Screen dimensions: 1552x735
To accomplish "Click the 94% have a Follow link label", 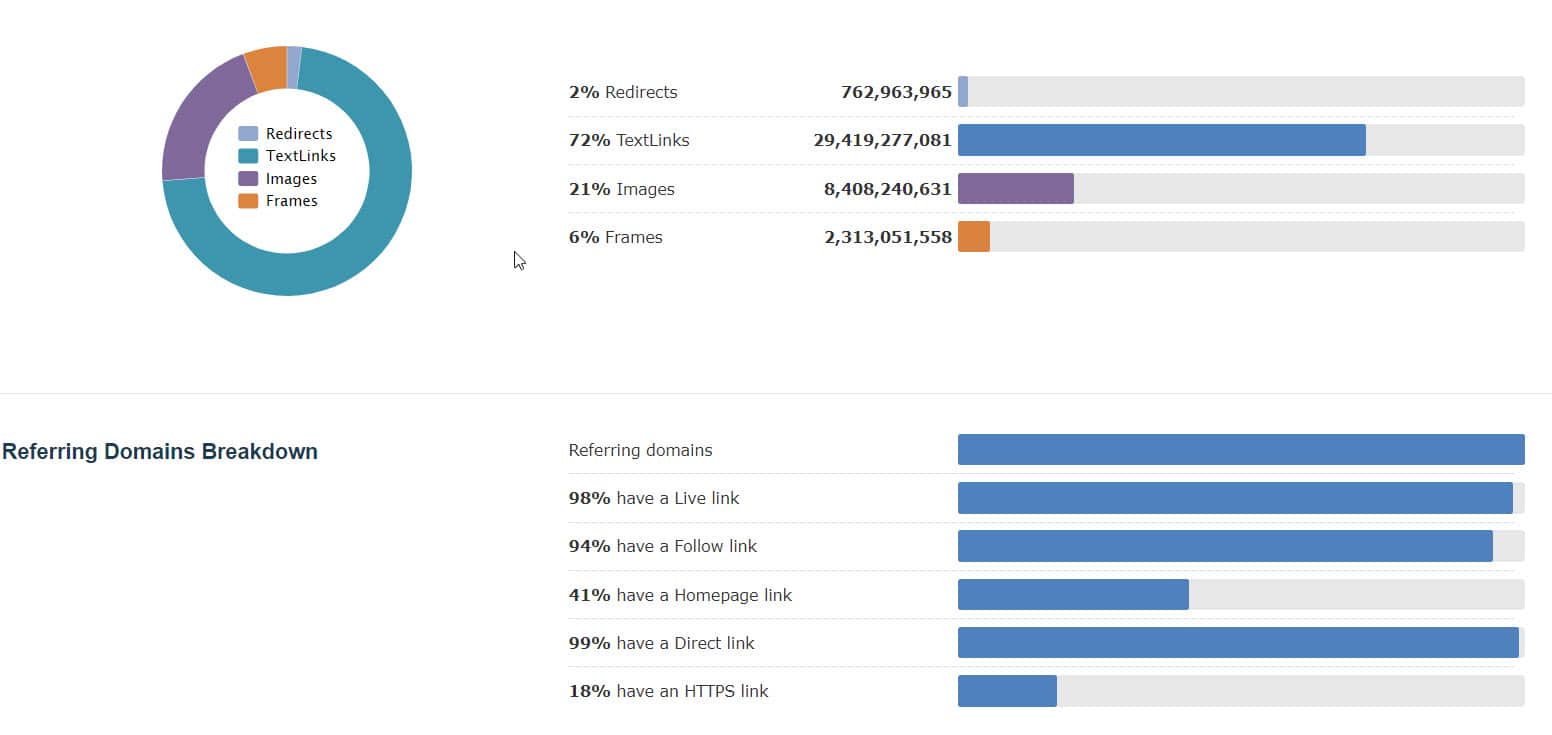I will [x=662, y=546].
